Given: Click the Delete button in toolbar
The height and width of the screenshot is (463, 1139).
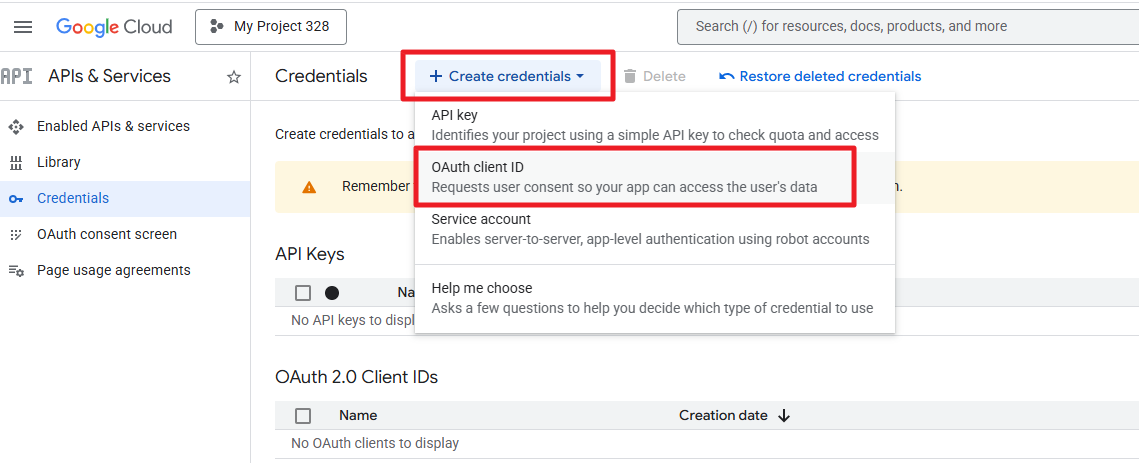Looking at the screenshot, I should pyautogui.click(x=654, y=76).
